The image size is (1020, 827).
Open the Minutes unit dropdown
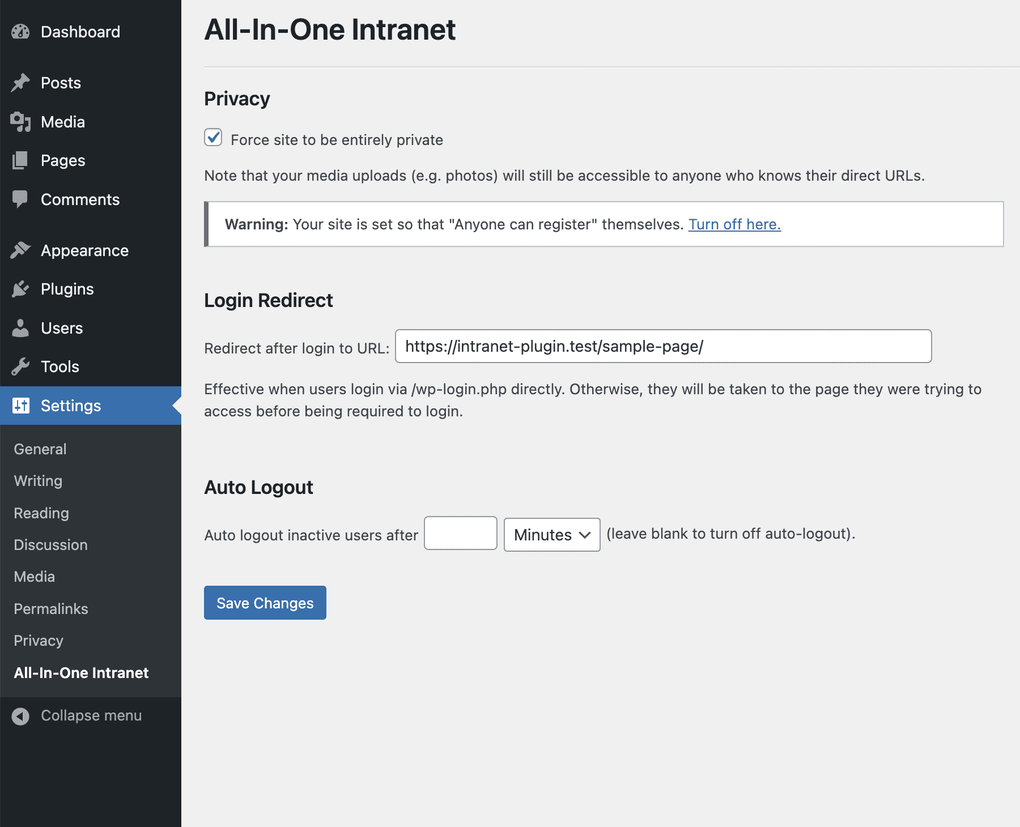551,533
